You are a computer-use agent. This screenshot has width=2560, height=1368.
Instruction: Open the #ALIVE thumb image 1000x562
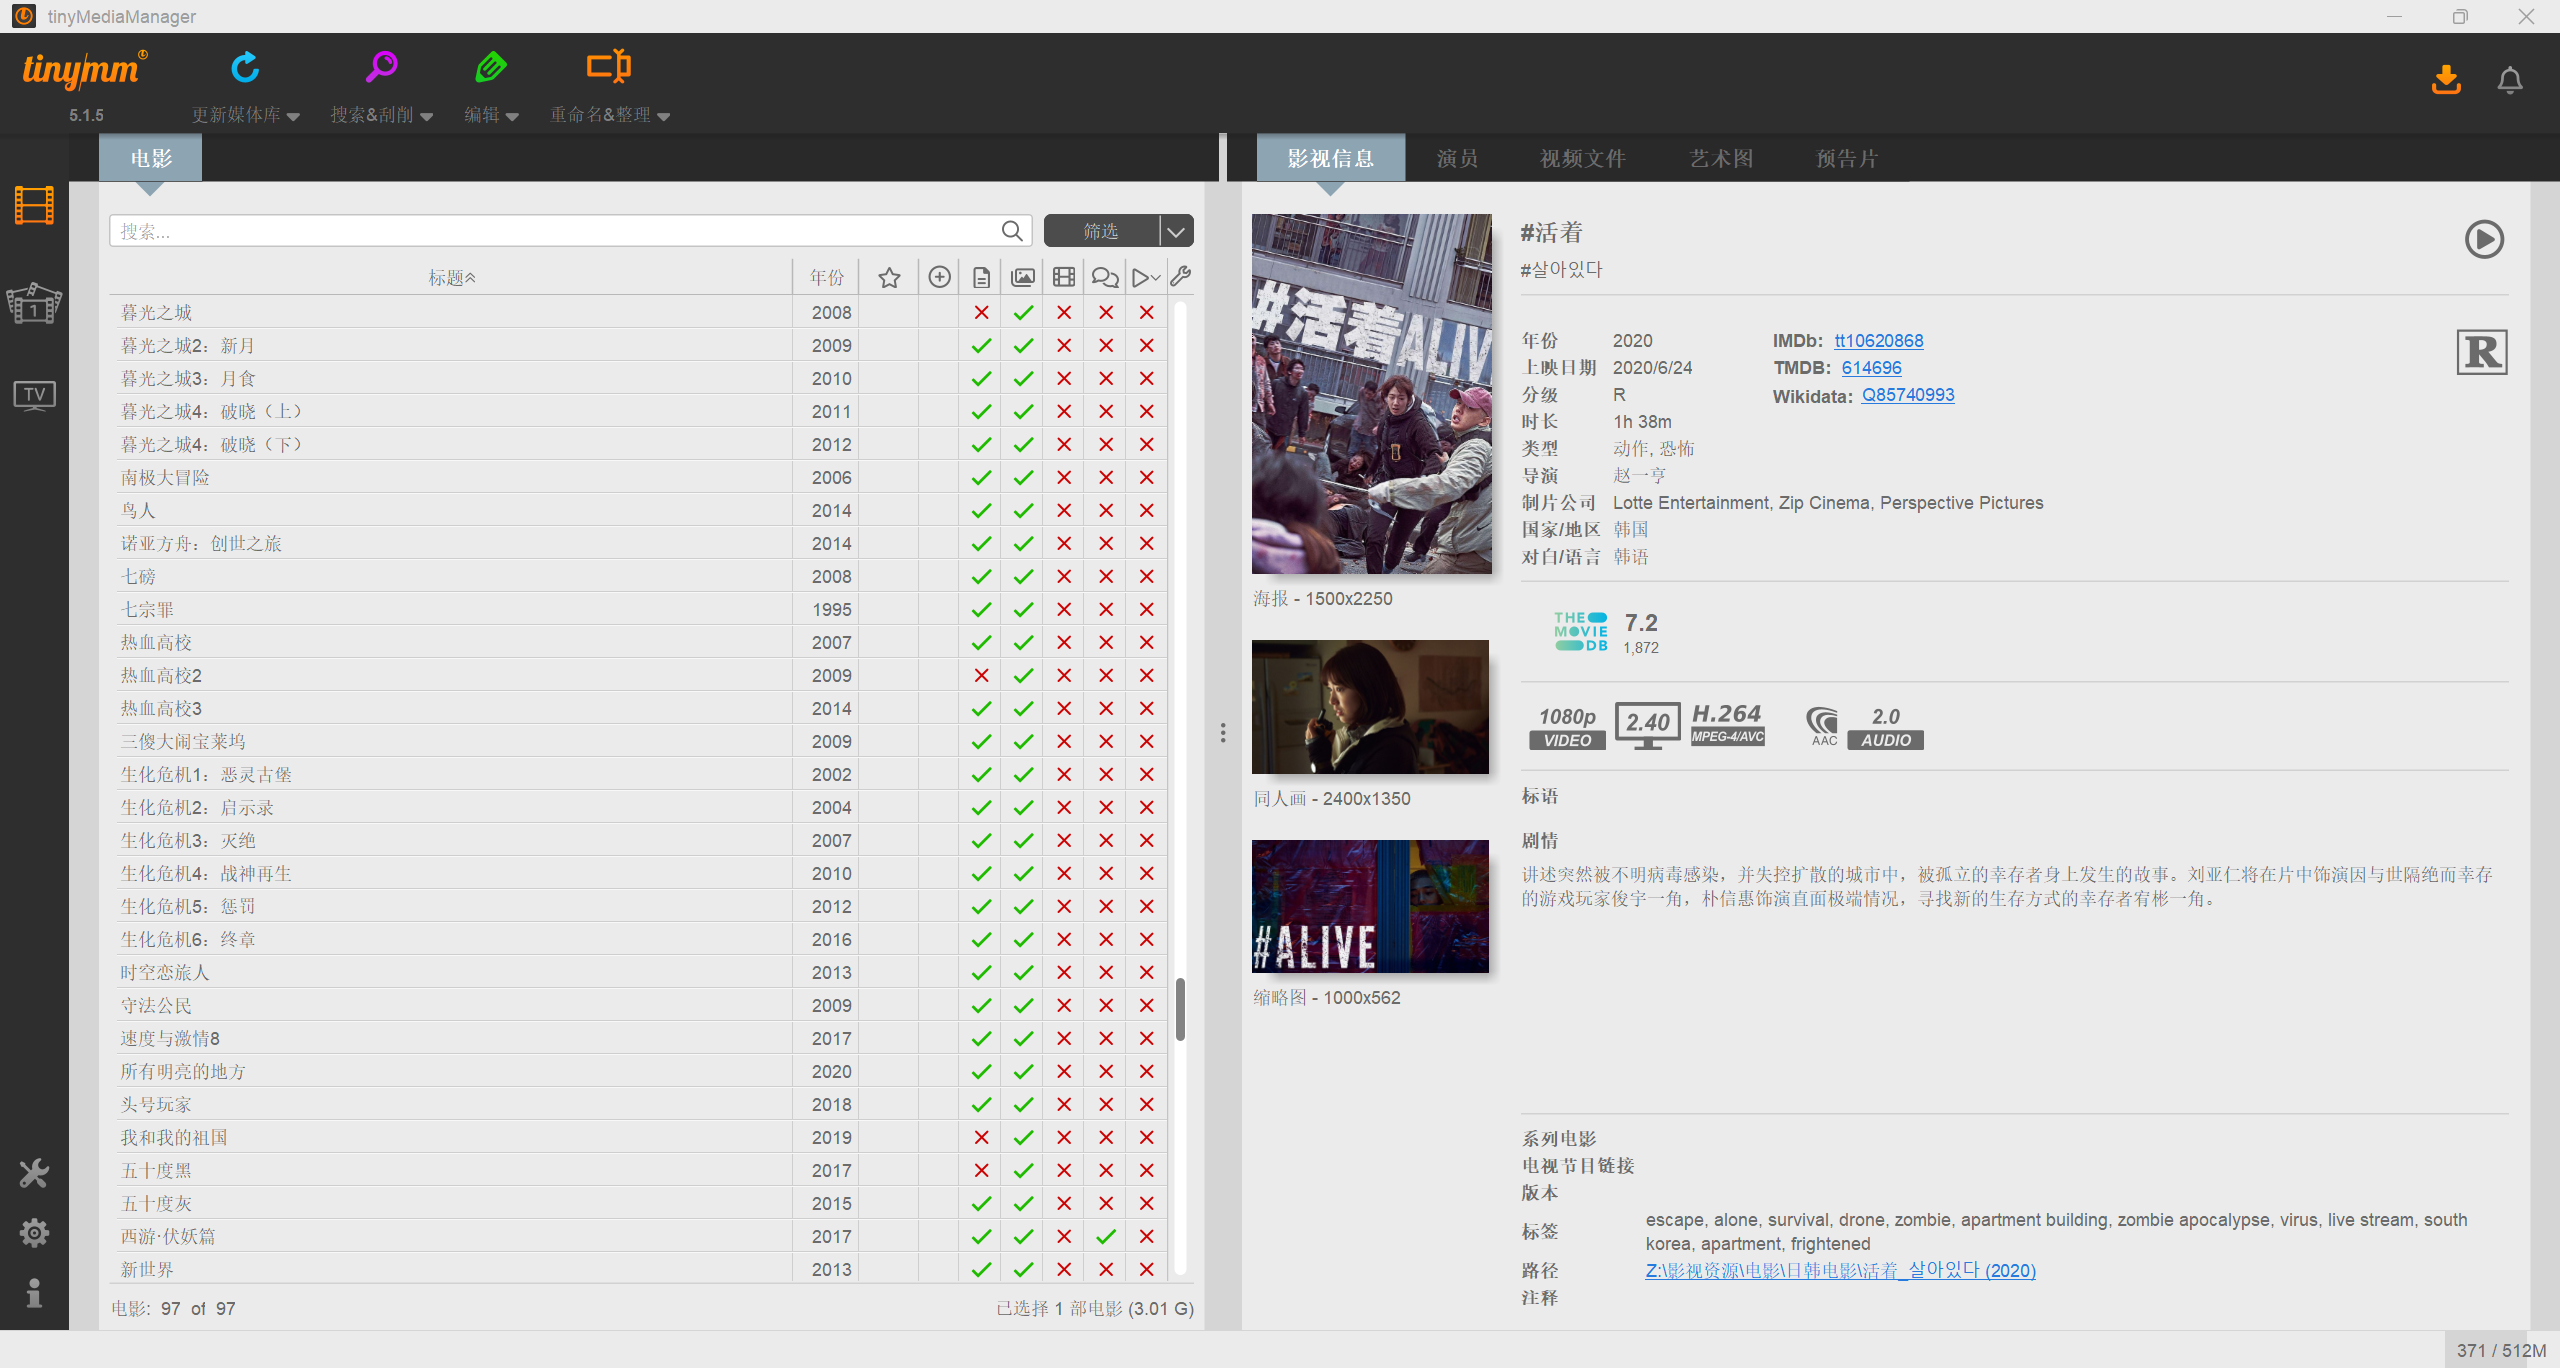[x=1370, y=906]
